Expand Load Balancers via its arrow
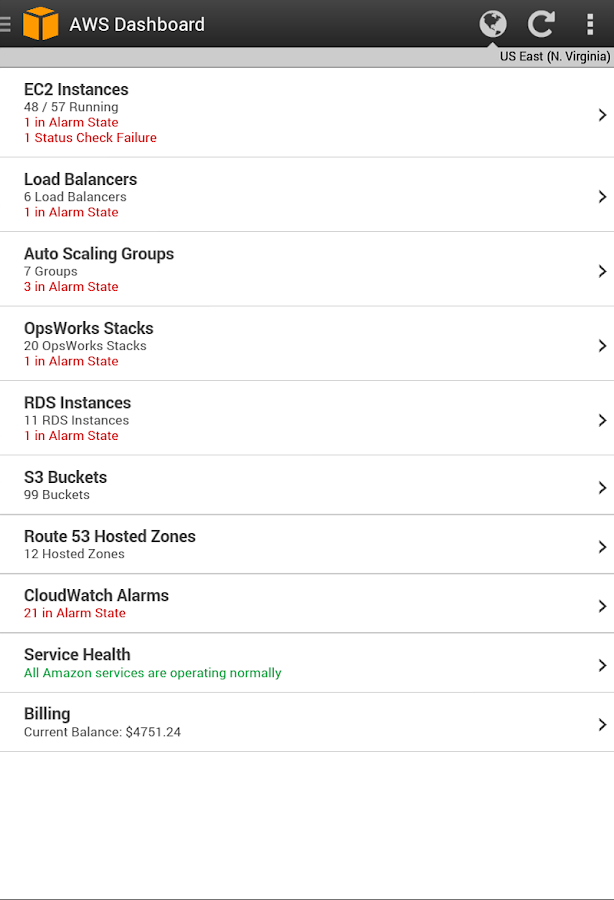Screen dimensions: 614x900 click(x=602, y=196)
